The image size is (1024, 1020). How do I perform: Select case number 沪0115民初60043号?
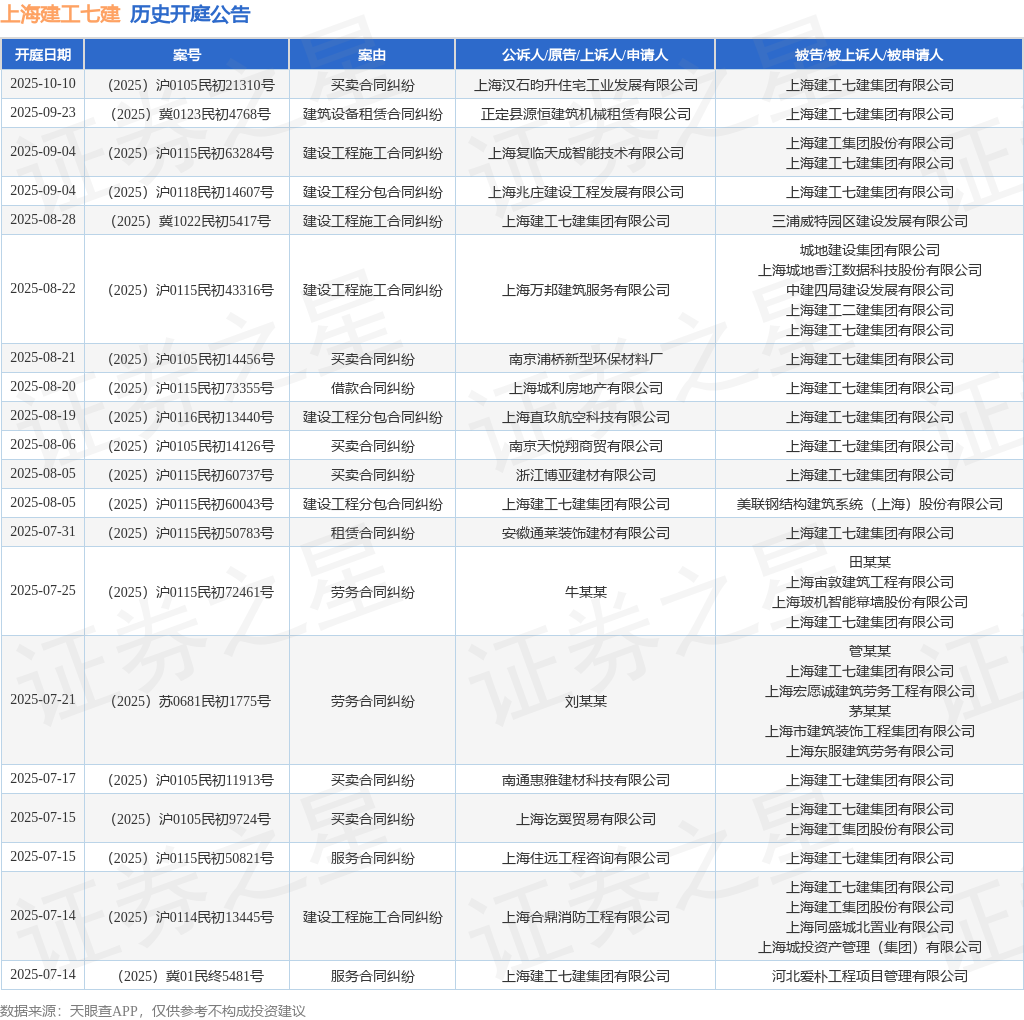click(x=191, y=504)
